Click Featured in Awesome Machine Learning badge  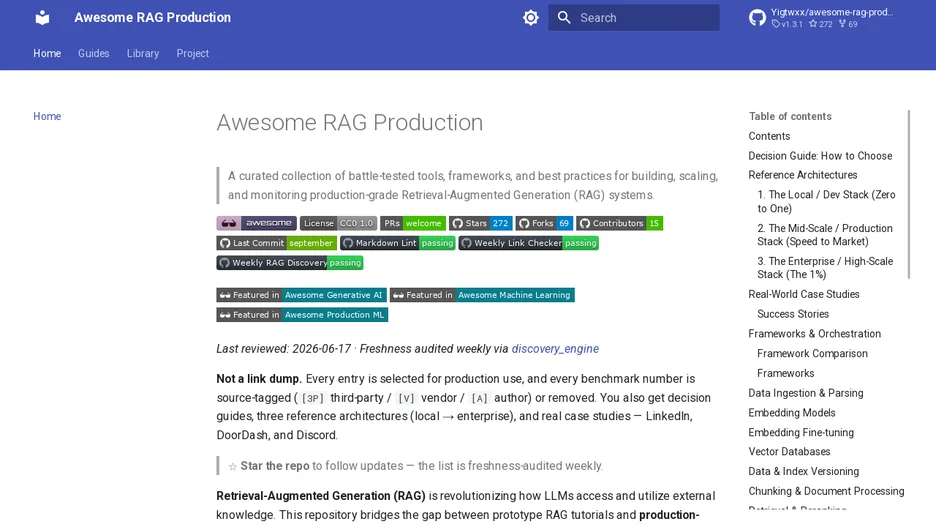482,295
